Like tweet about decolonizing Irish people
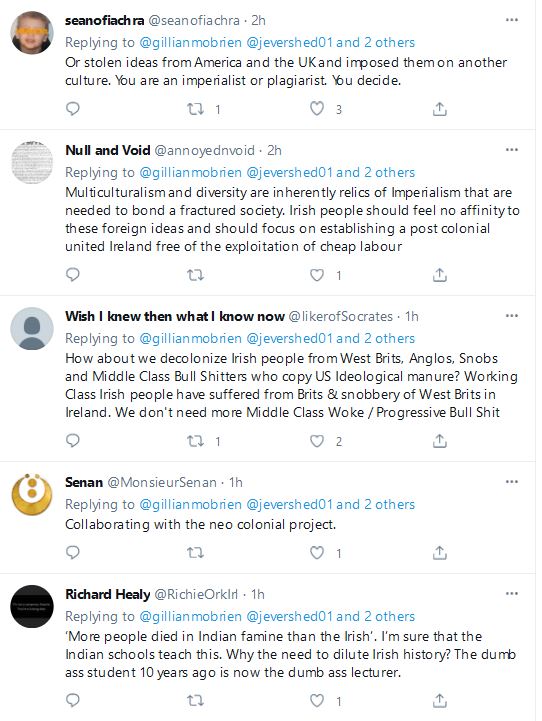542x721 pixels. [x=317, y=441]
